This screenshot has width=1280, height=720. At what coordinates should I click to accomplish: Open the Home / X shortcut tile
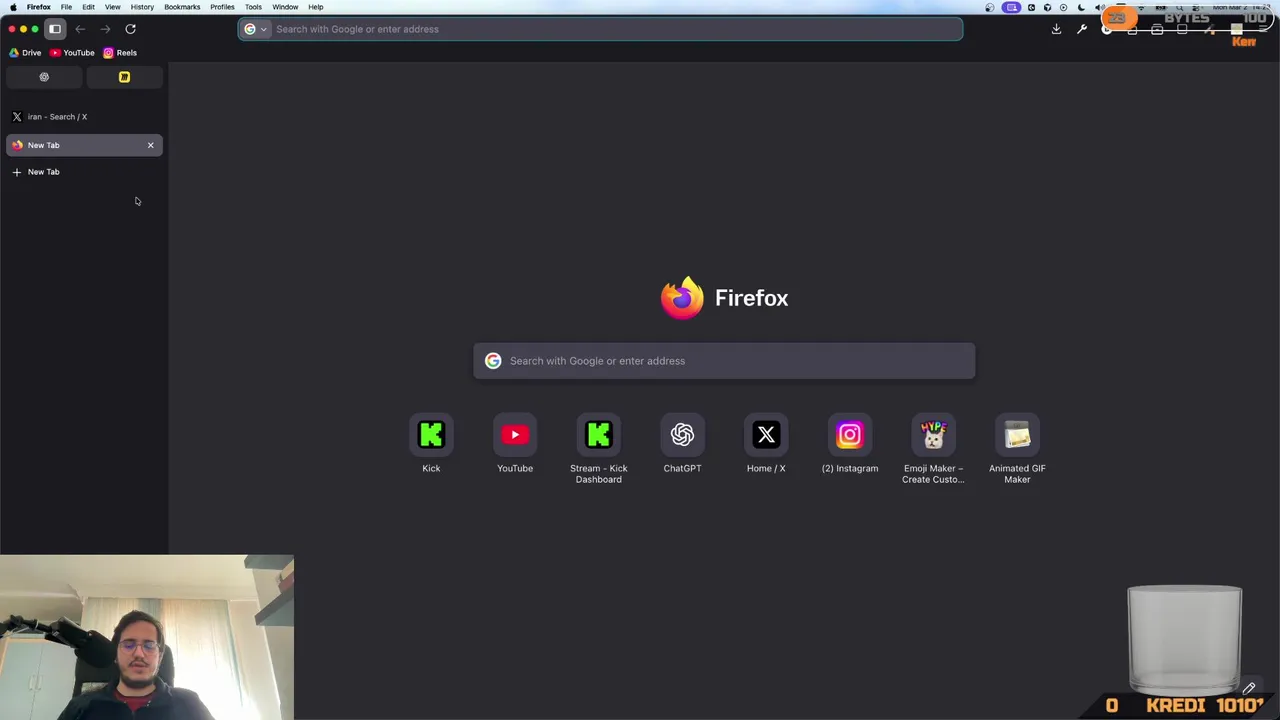pyautogui.click(x=766, y=445)
